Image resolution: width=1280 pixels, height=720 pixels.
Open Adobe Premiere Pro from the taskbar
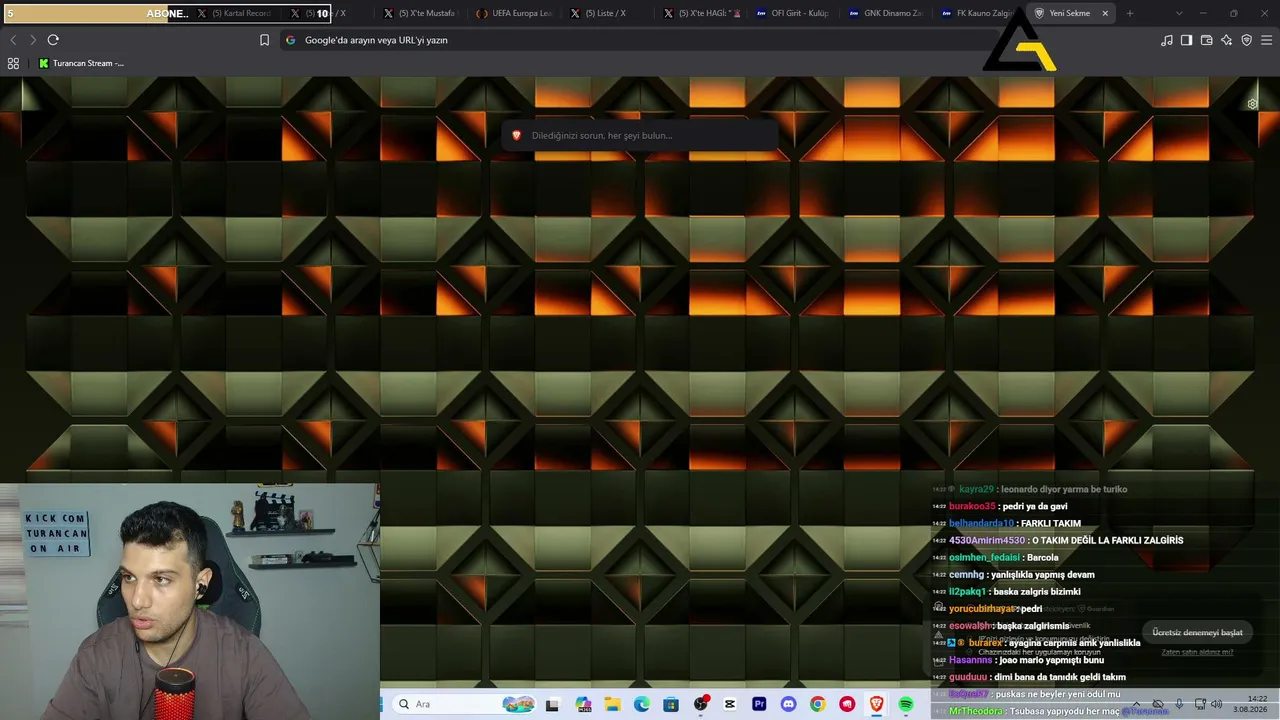[x=759, y=704]
